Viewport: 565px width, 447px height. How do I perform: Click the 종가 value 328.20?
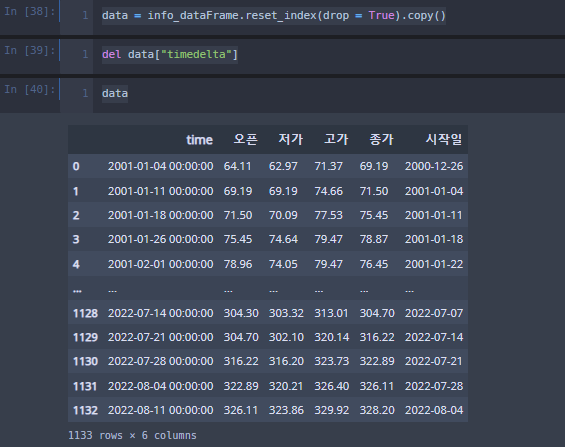point(377,410)
